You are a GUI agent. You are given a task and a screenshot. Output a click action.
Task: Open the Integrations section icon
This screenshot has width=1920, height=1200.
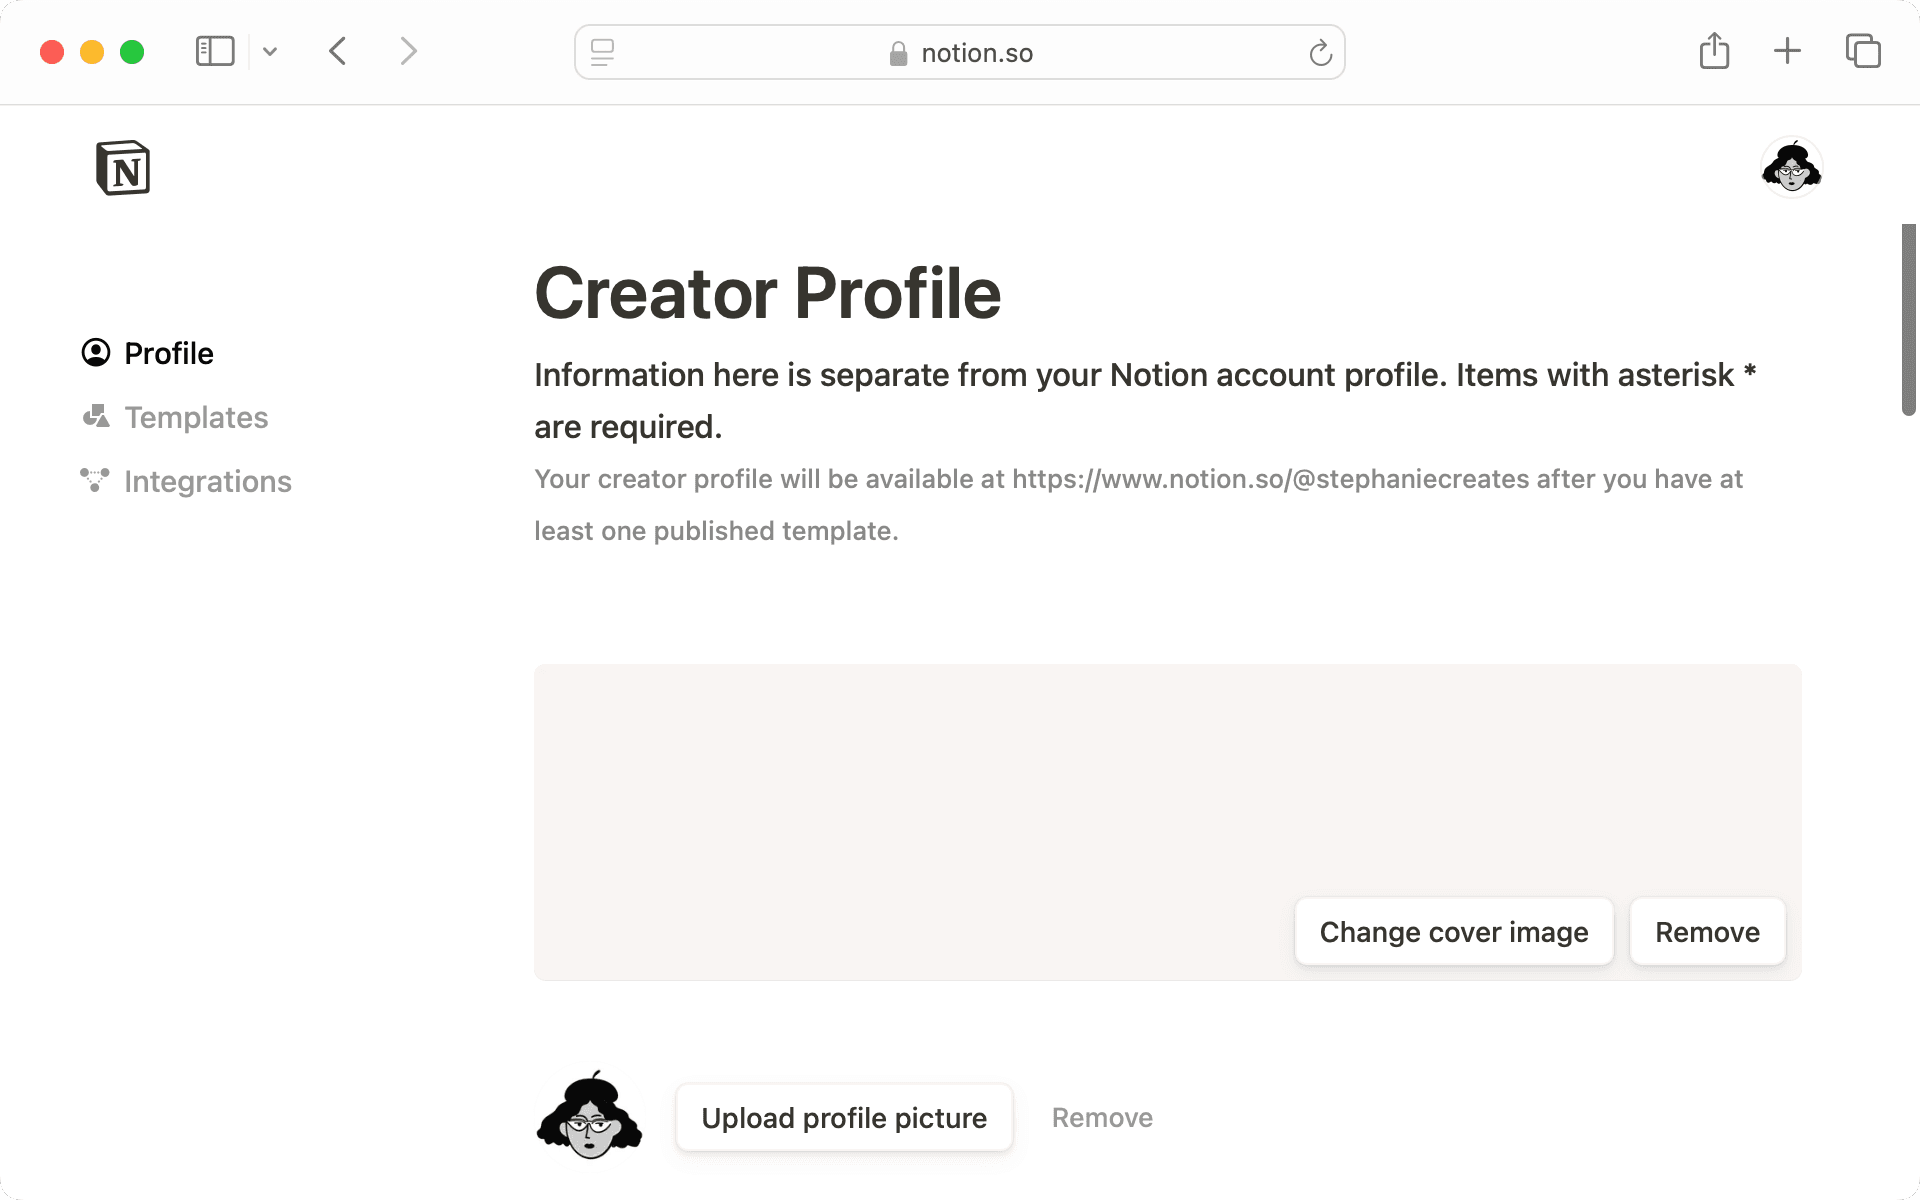pos(95,481)
